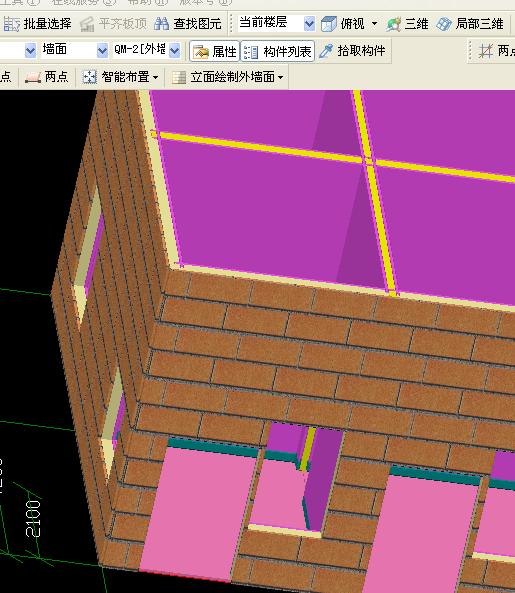Expand the 智能布置 dropdown arrow
Image resolution: width=515 pixels, height=593 pixels.
(155, 77)
